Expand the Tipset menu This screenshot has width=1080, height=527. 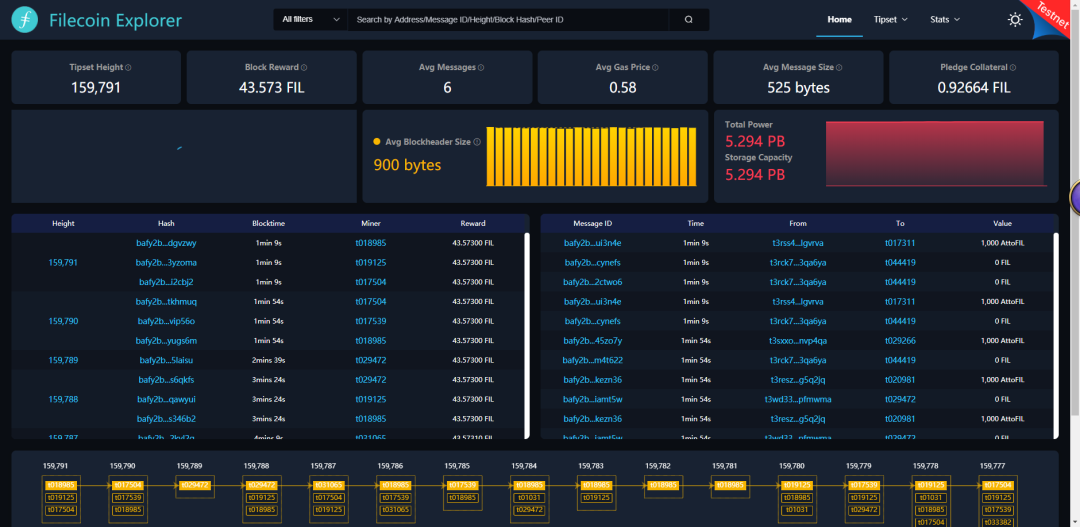(x=891, y=20)
